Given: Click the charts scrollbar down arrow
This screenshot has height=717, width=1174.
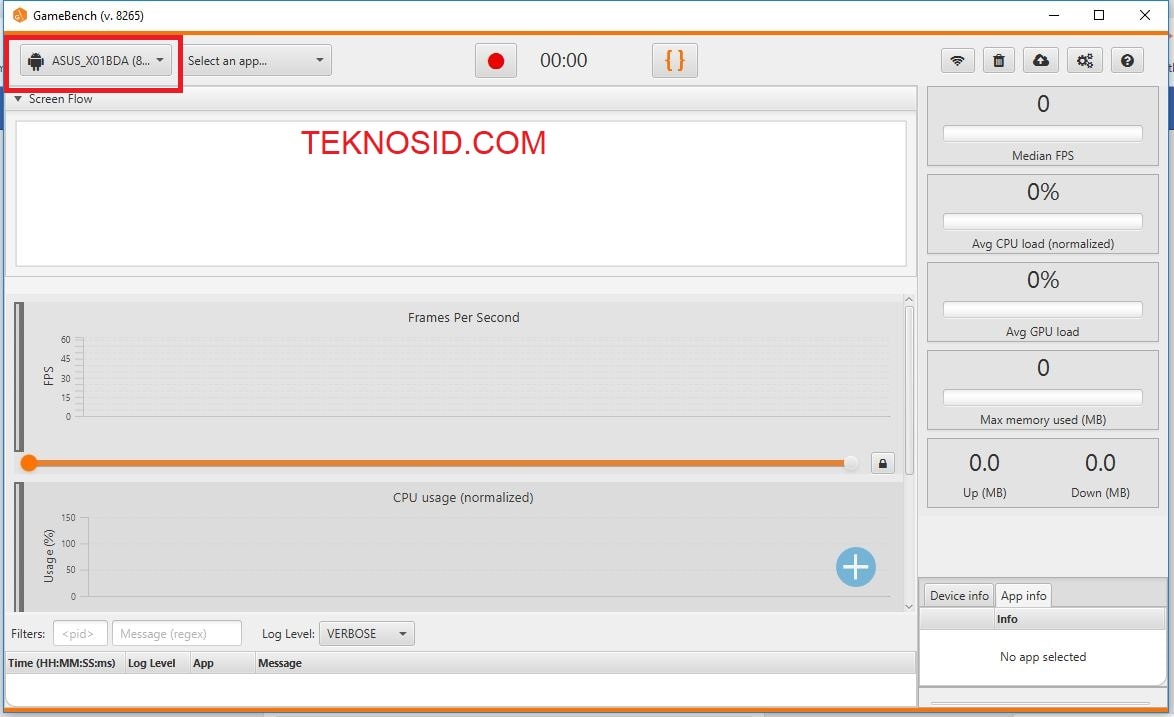Looking at the screenshot, I should pos(909,606).
